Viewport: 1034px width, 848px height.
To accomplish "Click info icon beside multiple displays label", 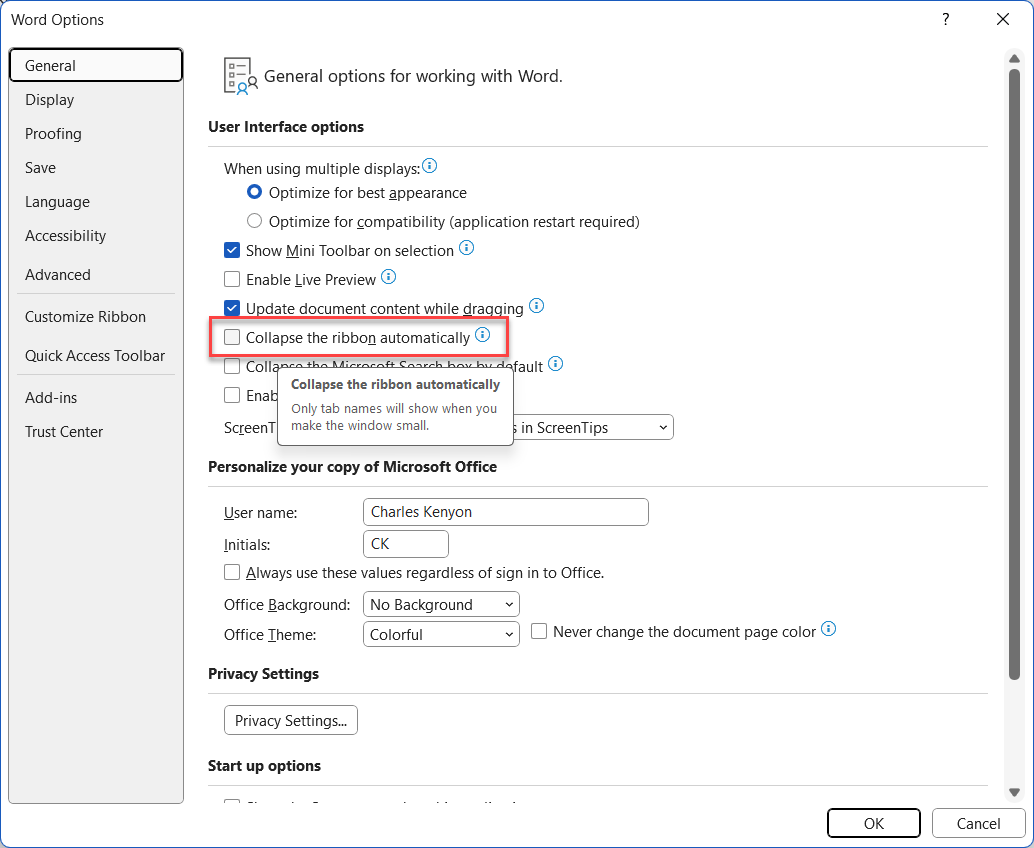I will [430, 166].
